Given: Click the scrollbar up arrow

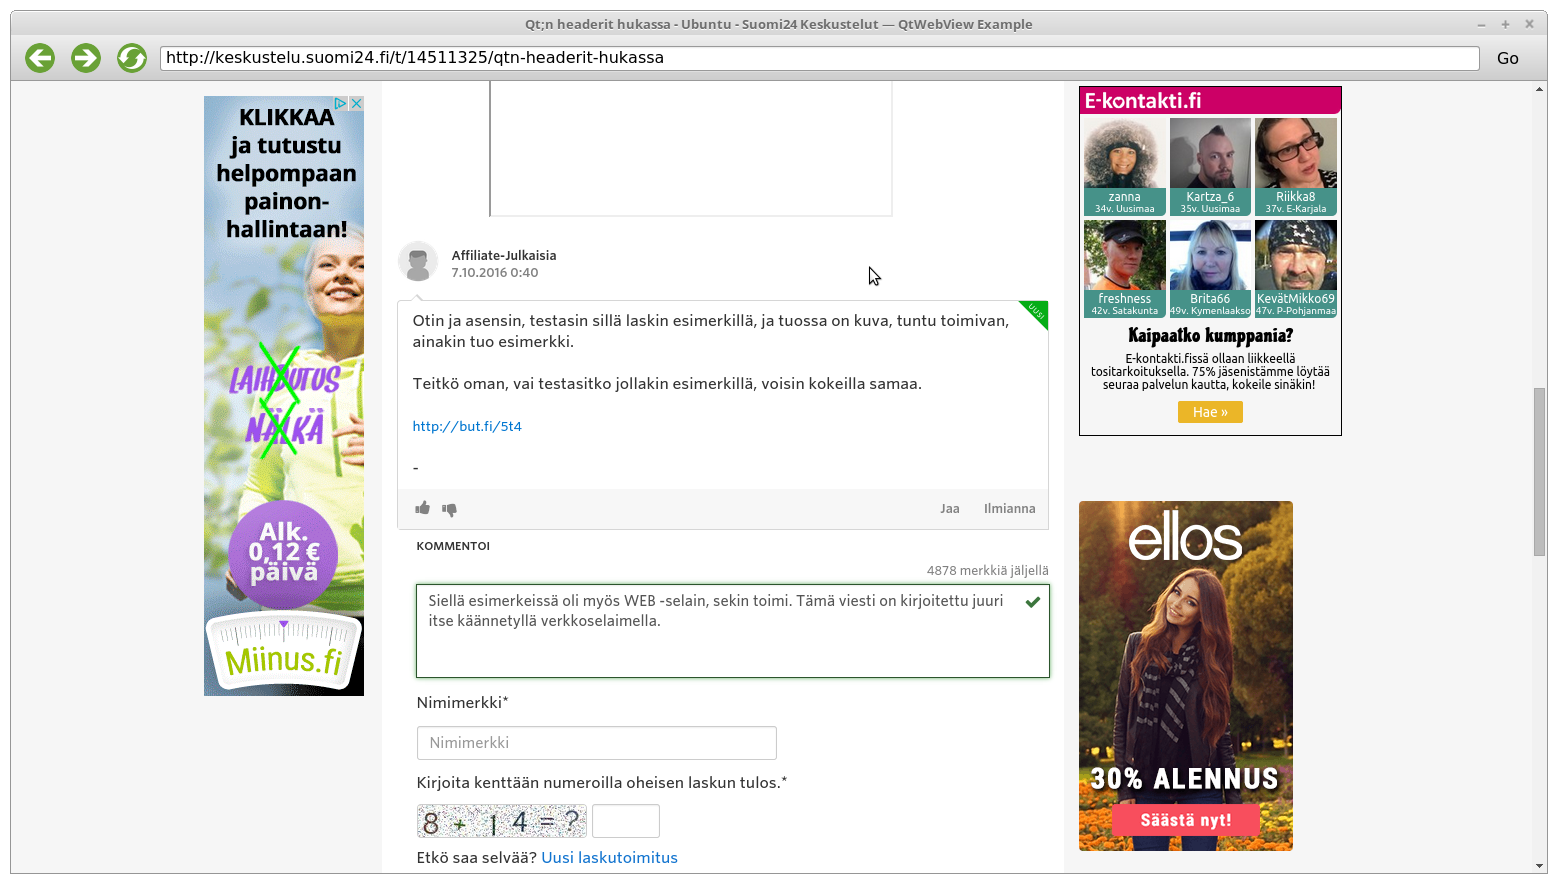Looking at the screenshot, I should [1540, 89].
